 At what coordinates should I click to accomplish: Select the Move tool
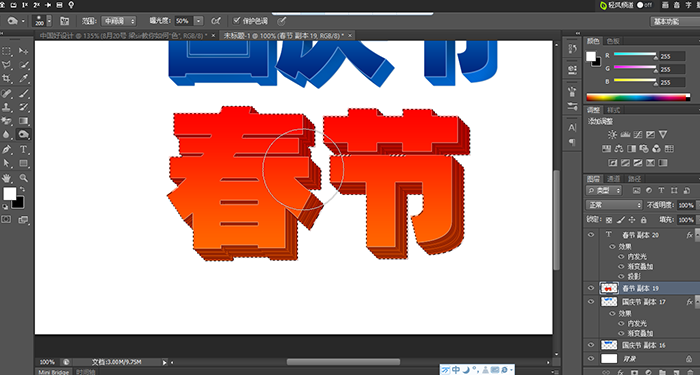pyautogui.click(x=23, y=51)
